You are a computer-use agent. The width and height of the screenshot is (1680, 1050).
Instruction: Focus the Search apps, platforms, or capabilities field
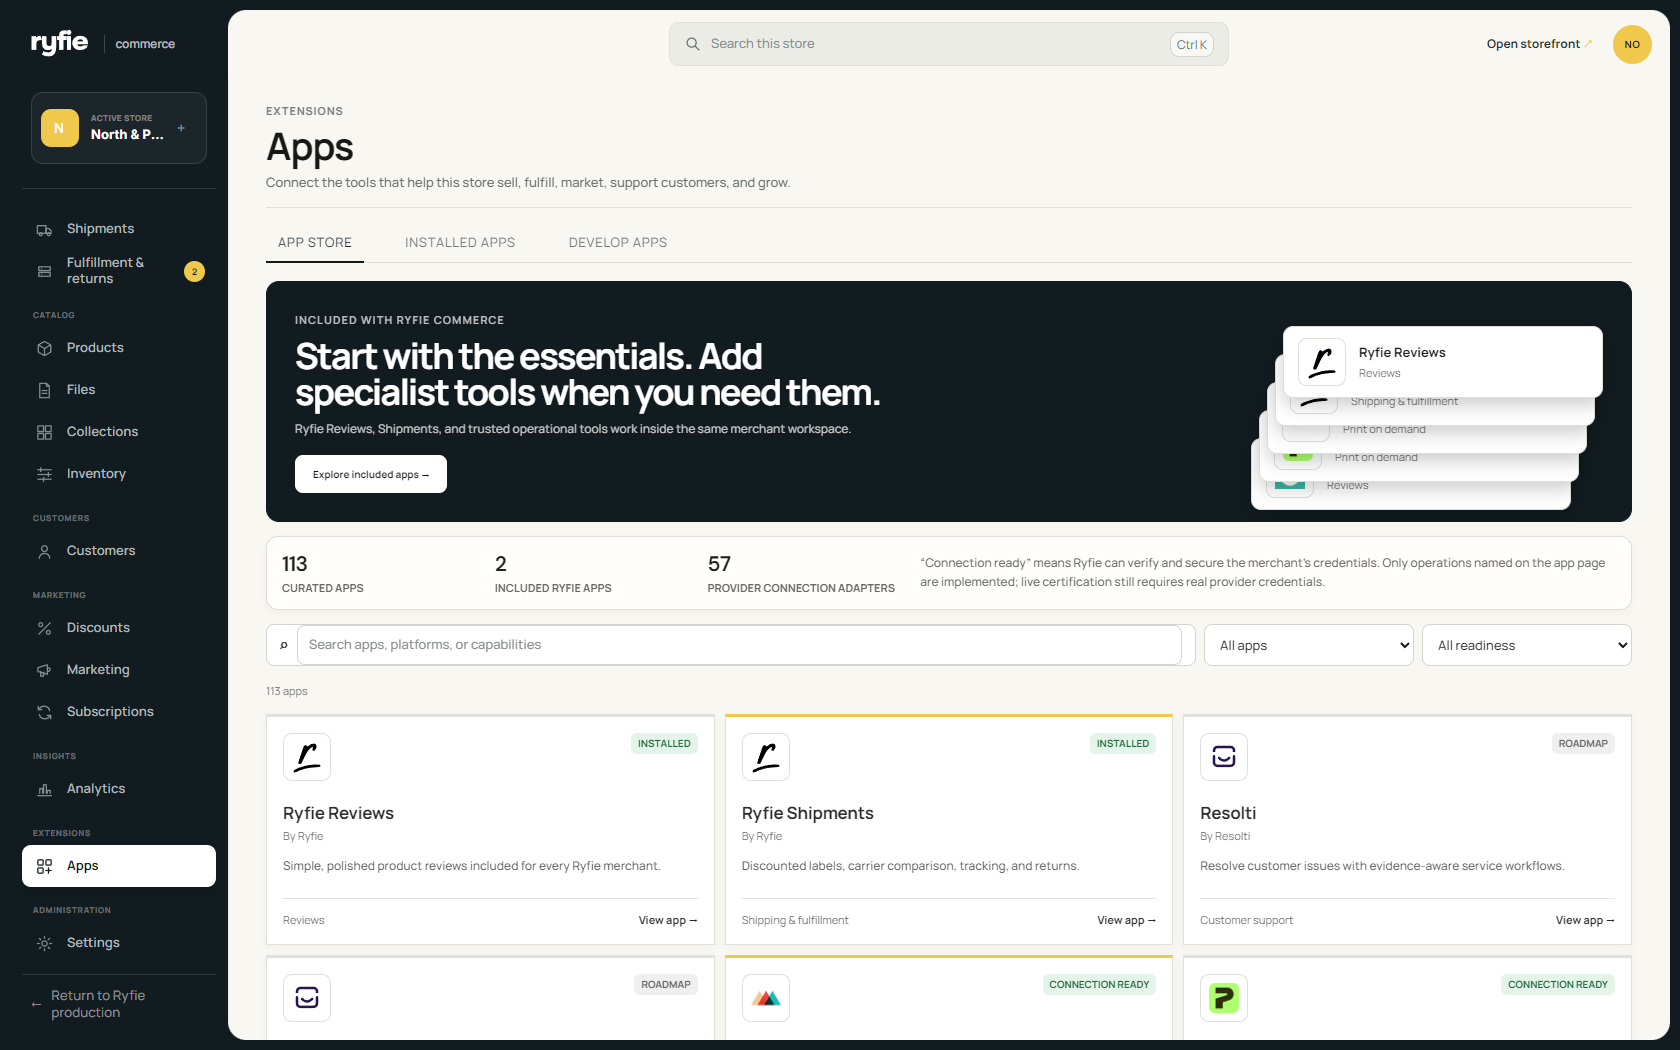(739, 645)
